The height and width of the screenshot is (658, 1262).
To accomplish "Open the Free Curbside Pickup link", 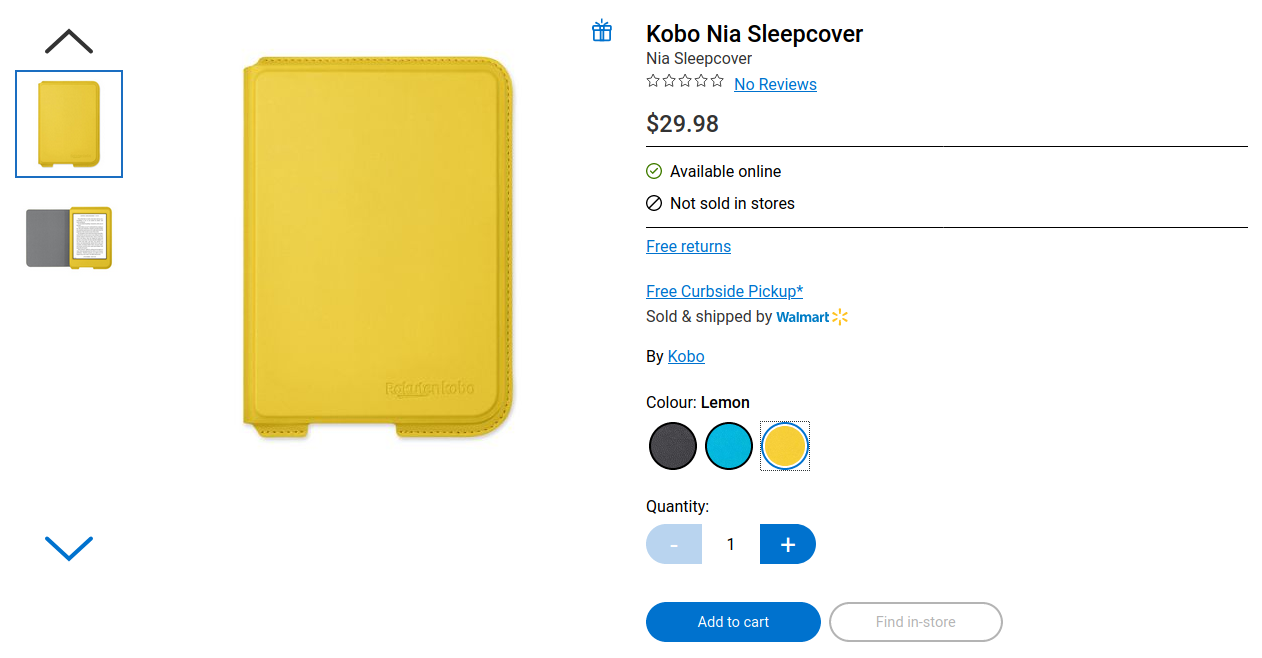I will pos(724,292).
